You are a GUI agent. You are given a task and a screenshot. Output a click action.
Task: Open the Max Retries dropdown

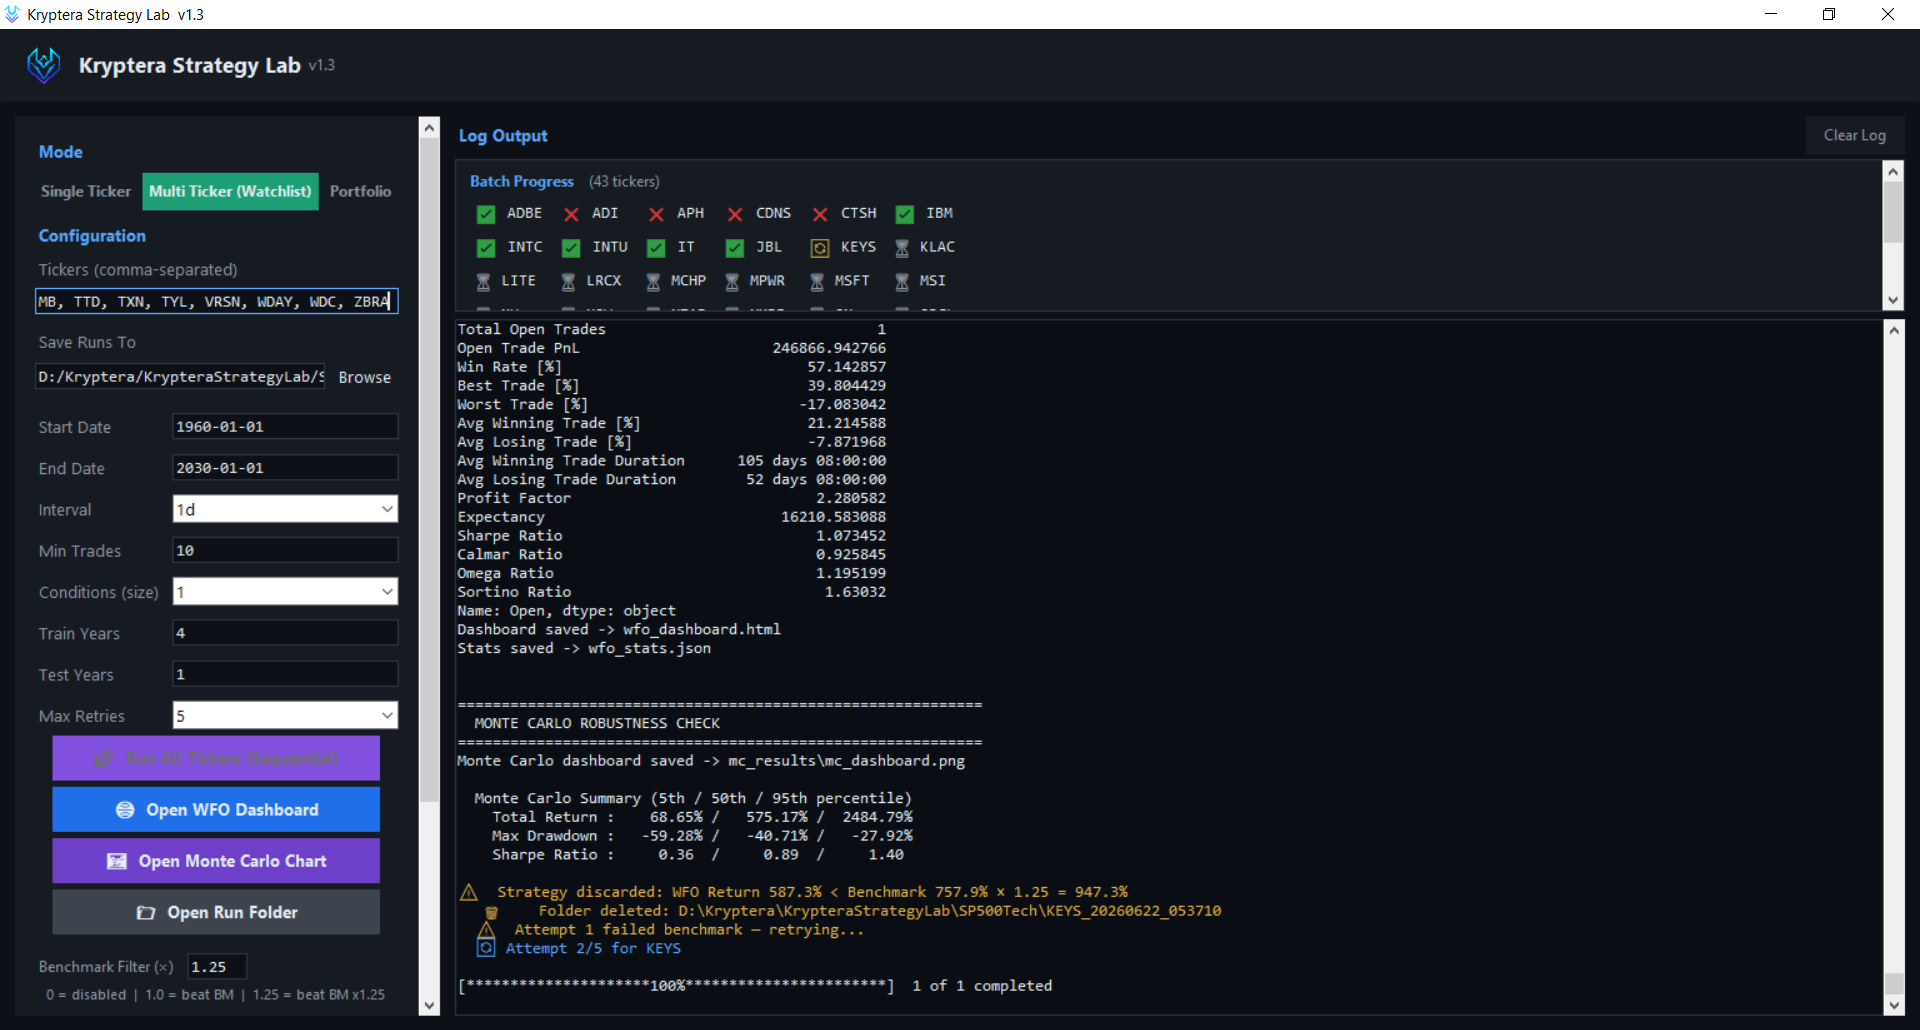pos(285,715)
